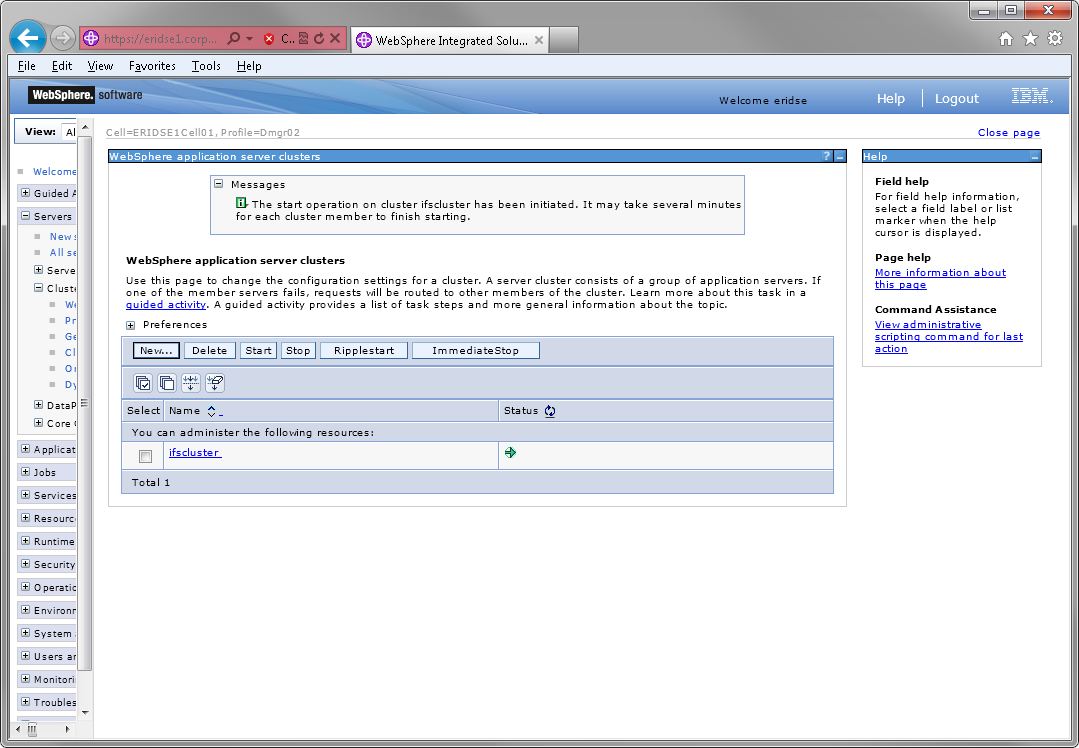Expand the Security navigation node

pyautogui.click(x=25, y=564)
